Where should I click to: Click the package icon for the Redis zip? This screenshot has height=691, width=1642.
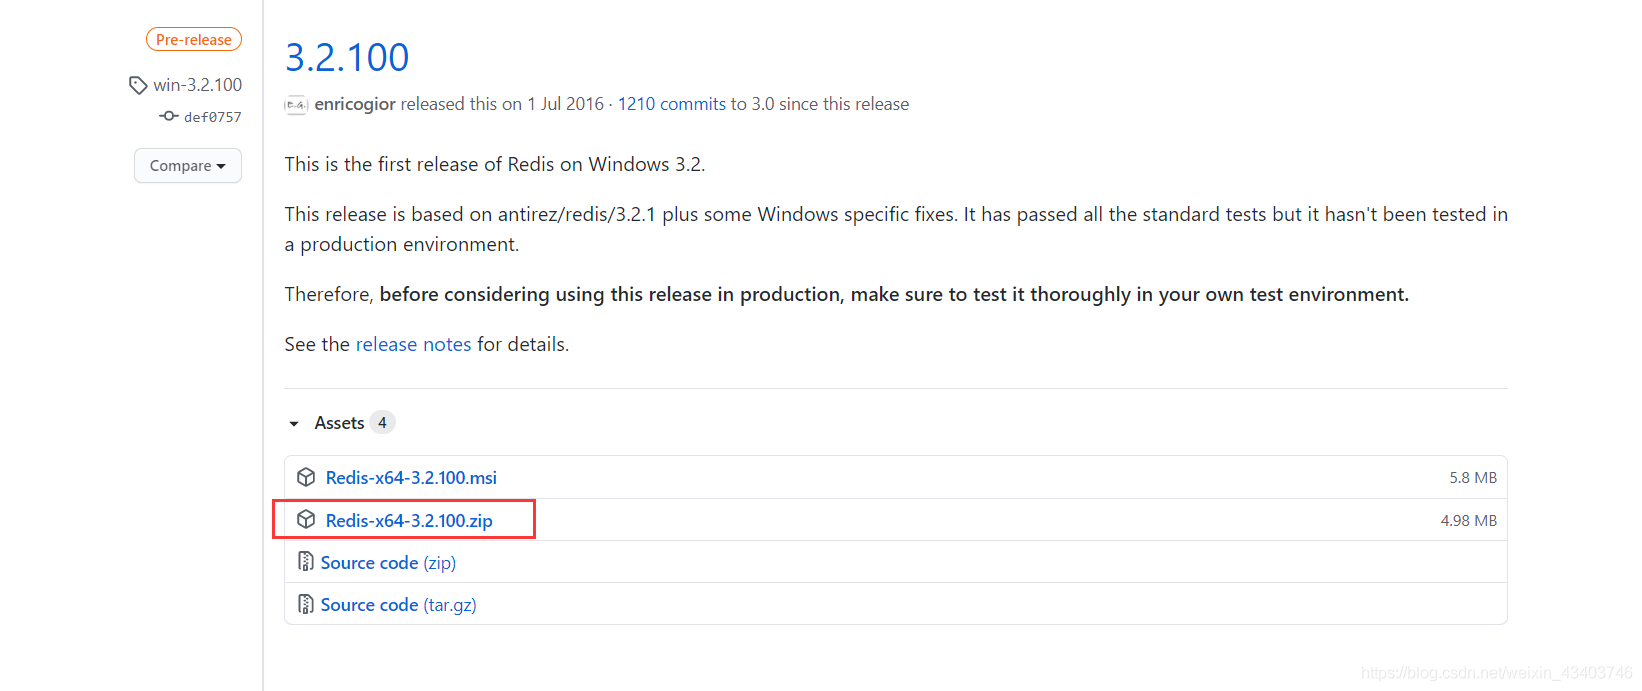pyautogui.click(x=306, y=520)
